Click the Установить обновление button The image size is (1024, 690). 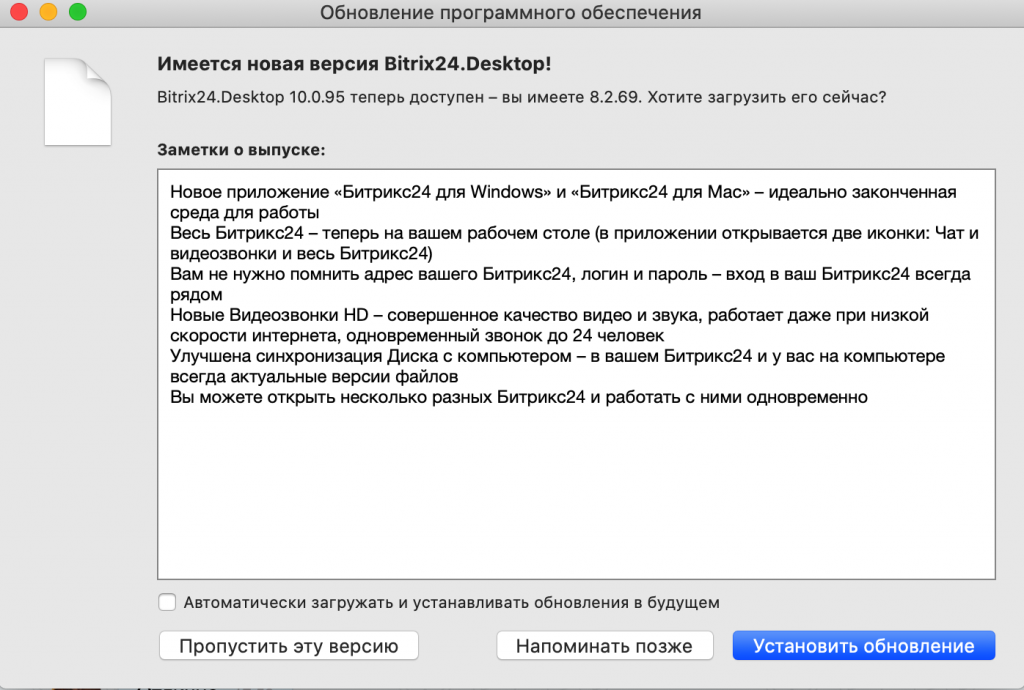(x=863, y=646)
